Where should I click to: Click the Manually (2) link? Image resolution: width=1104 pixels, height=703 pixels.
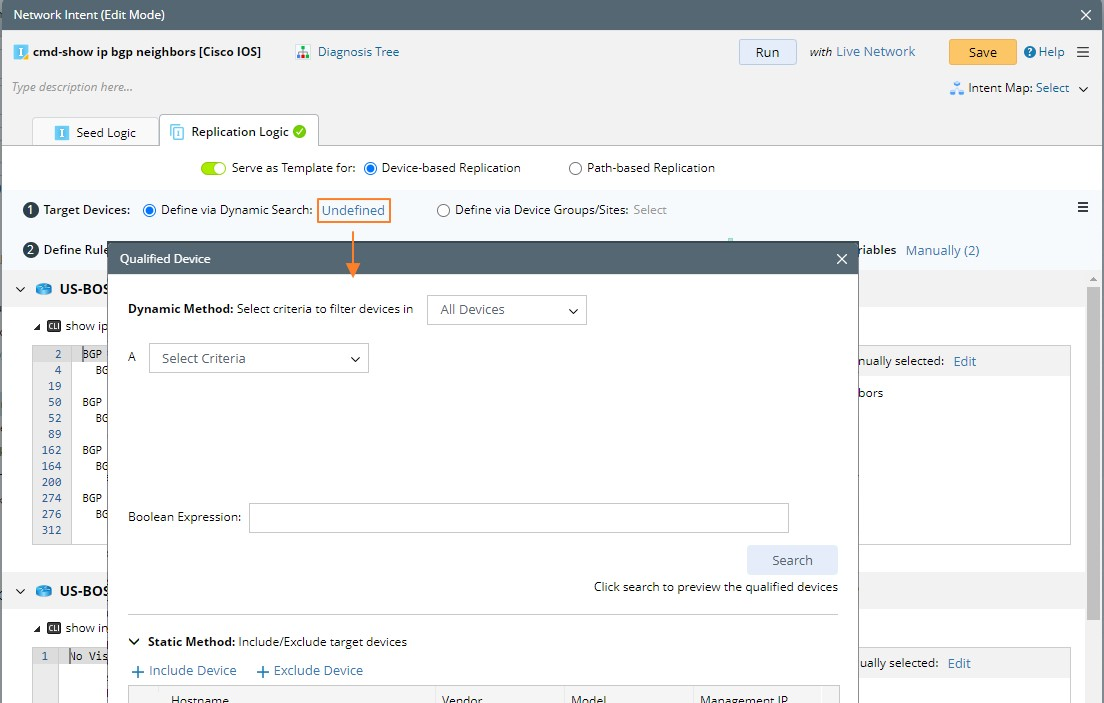(x=942, y=251)
